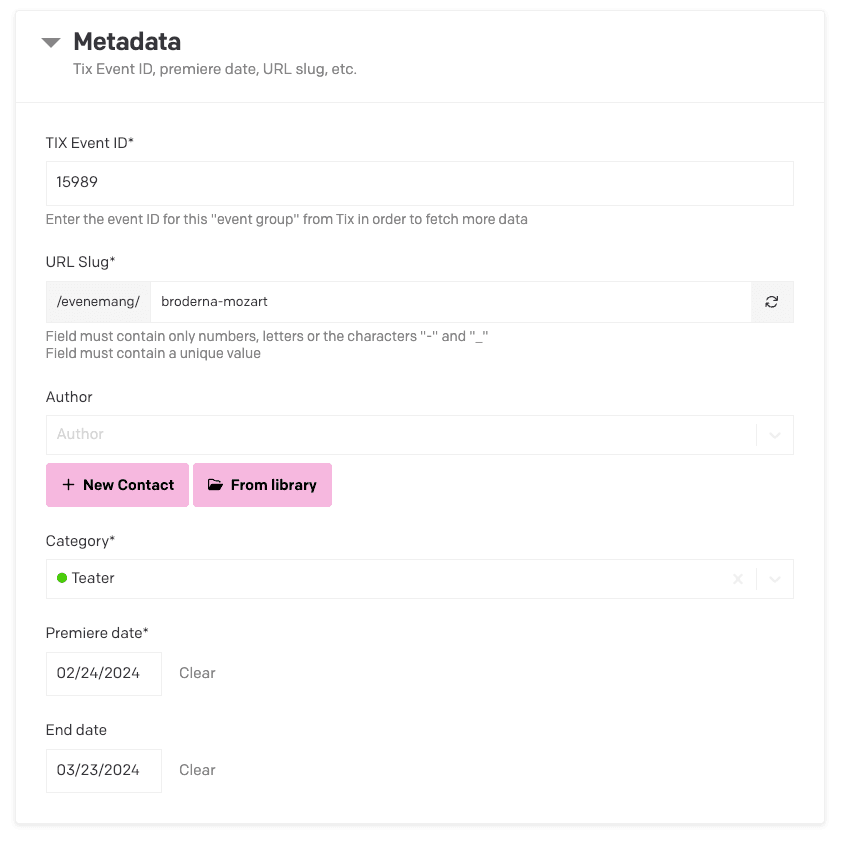Image resolution: width=843 pixels, height=841 pixels.
Task: Click the folder icon on From library
Action: tap(215, 485)
